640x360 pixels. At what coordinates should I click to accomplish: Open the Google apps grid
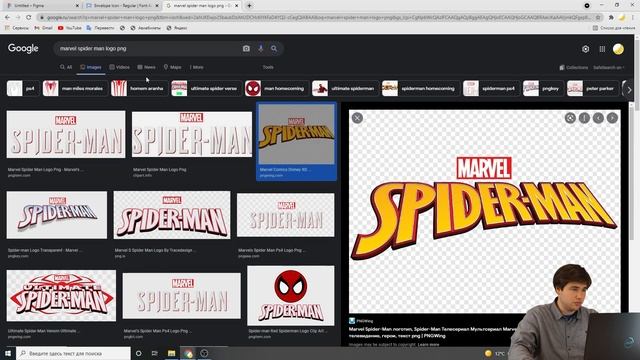click(x=602, y=49)
